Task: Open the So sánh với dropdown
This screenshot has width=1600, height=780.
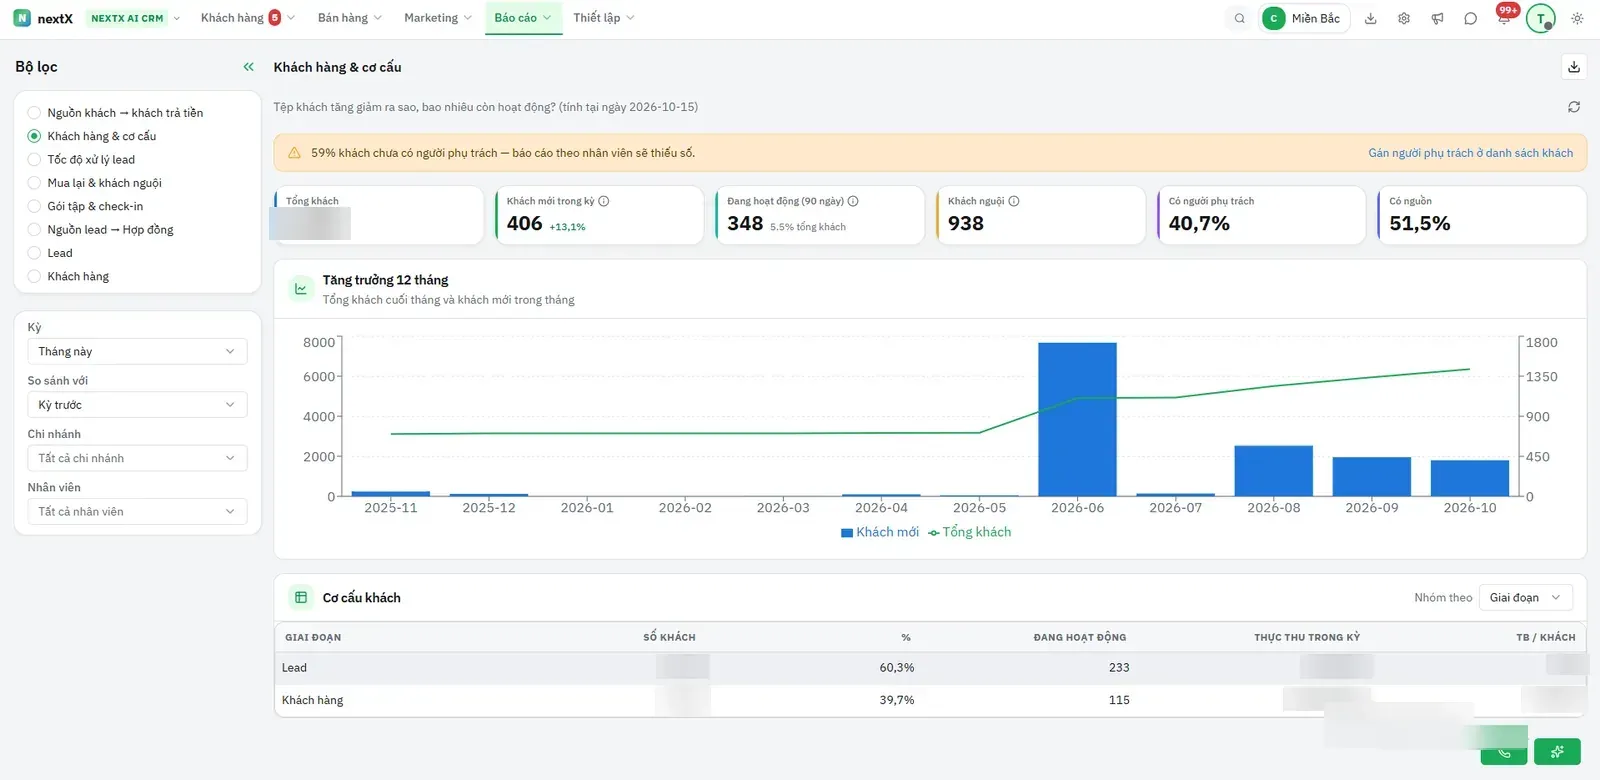Action: click(x=137, y=405)
